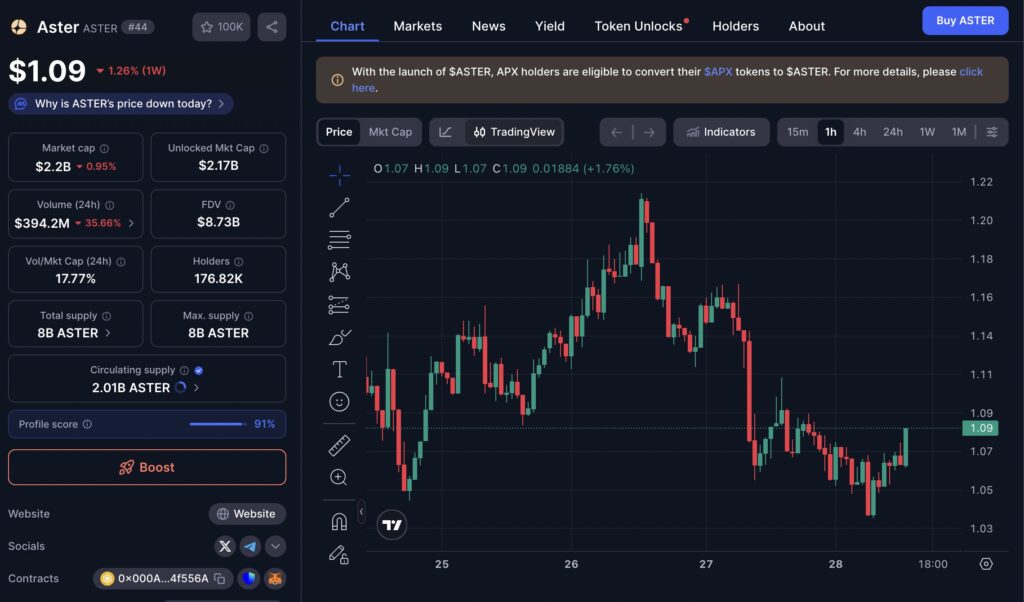Viewport: 1024px width, 602px height.
Task: Open the forecasting and measurement tool
Action: coord(339,305)
